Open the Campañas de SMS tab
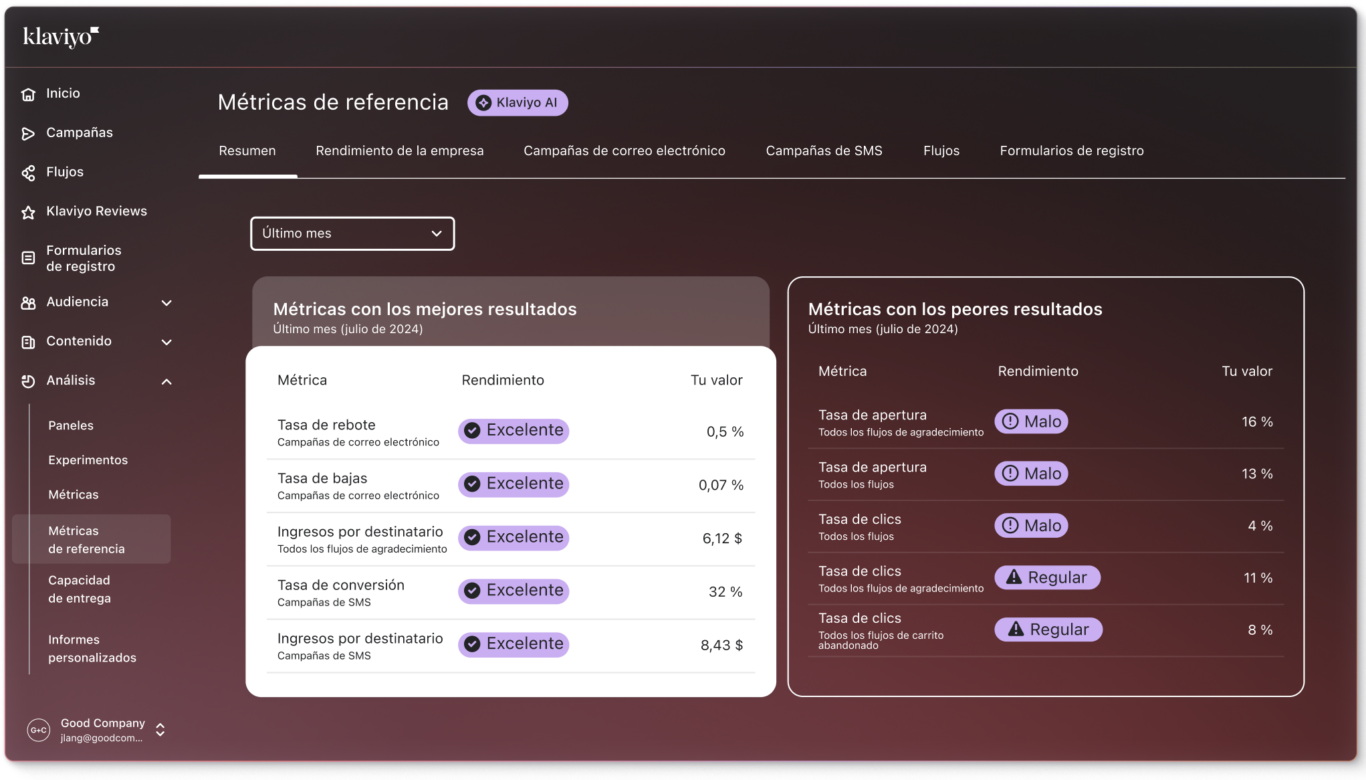 [824, 151]
